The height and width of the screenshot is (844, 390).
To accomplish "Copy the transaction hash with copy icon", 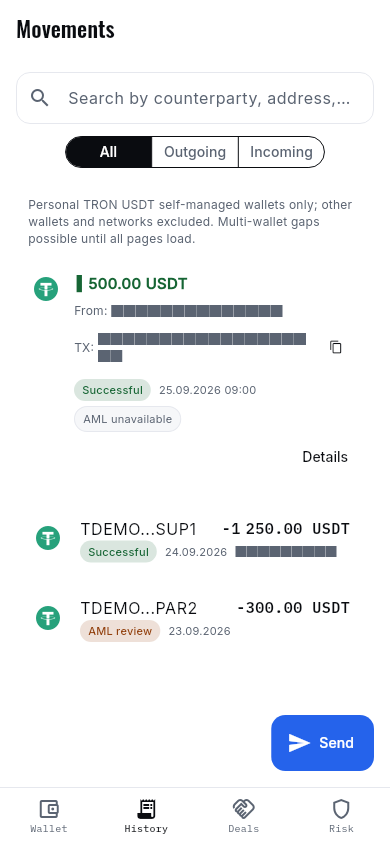I will pos(336,347).
